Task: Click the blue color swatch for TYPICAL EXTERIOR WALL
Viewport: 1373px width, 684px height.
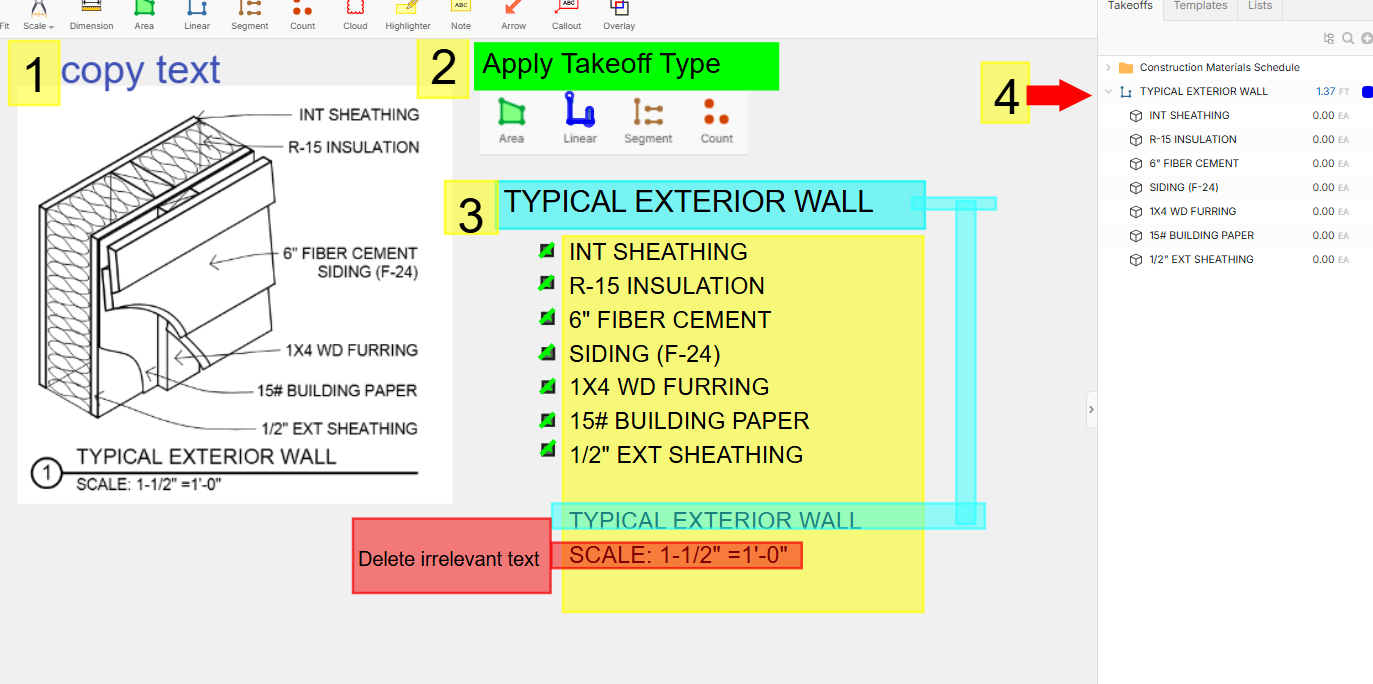Action: click(1367, 92)
